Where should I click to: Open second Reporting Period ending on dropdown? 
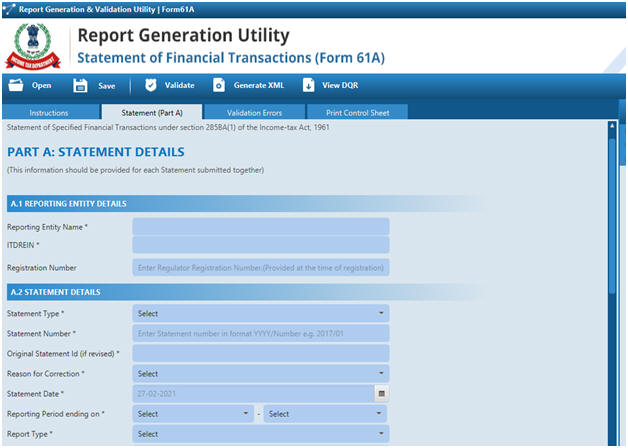point(326,414)
